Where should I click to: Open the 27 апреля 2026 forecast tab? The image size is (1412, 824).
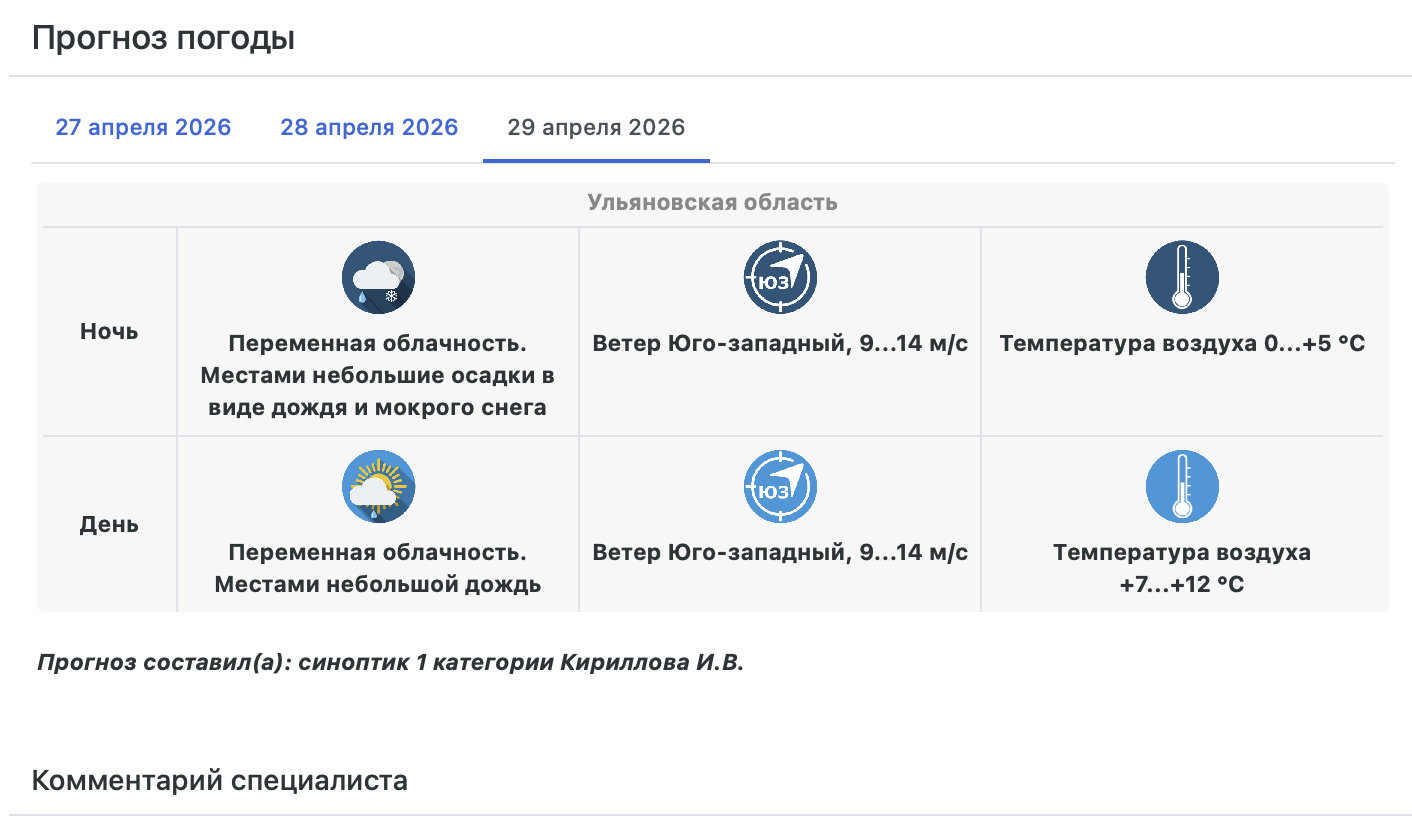point(143,128)
